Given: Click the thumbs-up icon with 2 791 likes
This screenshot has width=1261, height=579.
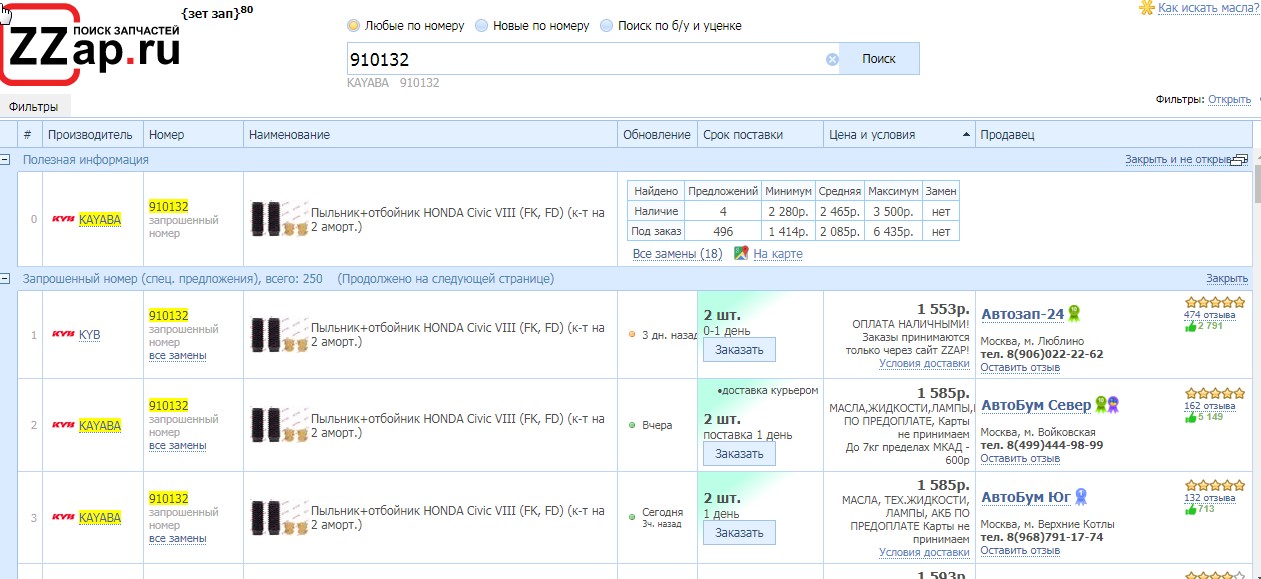Looking at the screenshot, I should 1190,326.
